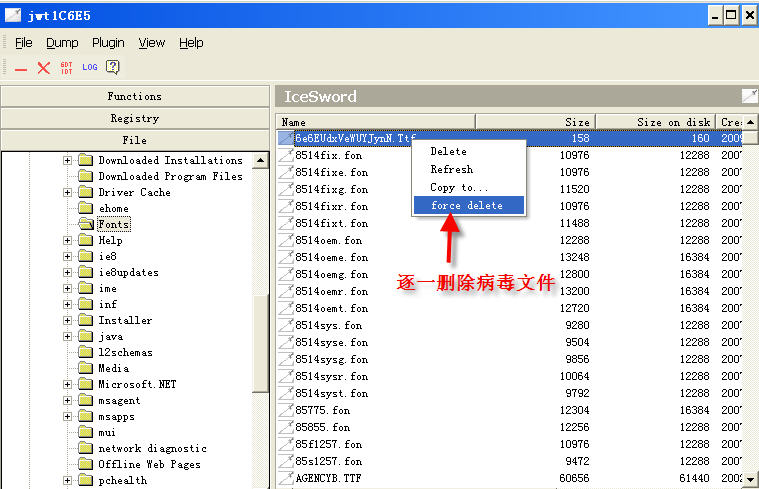Expand the pchealth folder node

[67, 480]
